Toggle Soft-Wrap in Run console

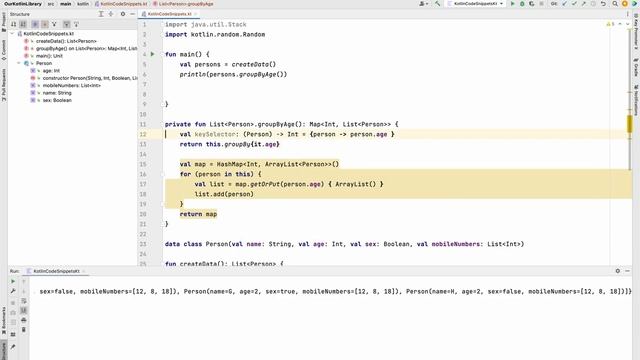(24, 301)
